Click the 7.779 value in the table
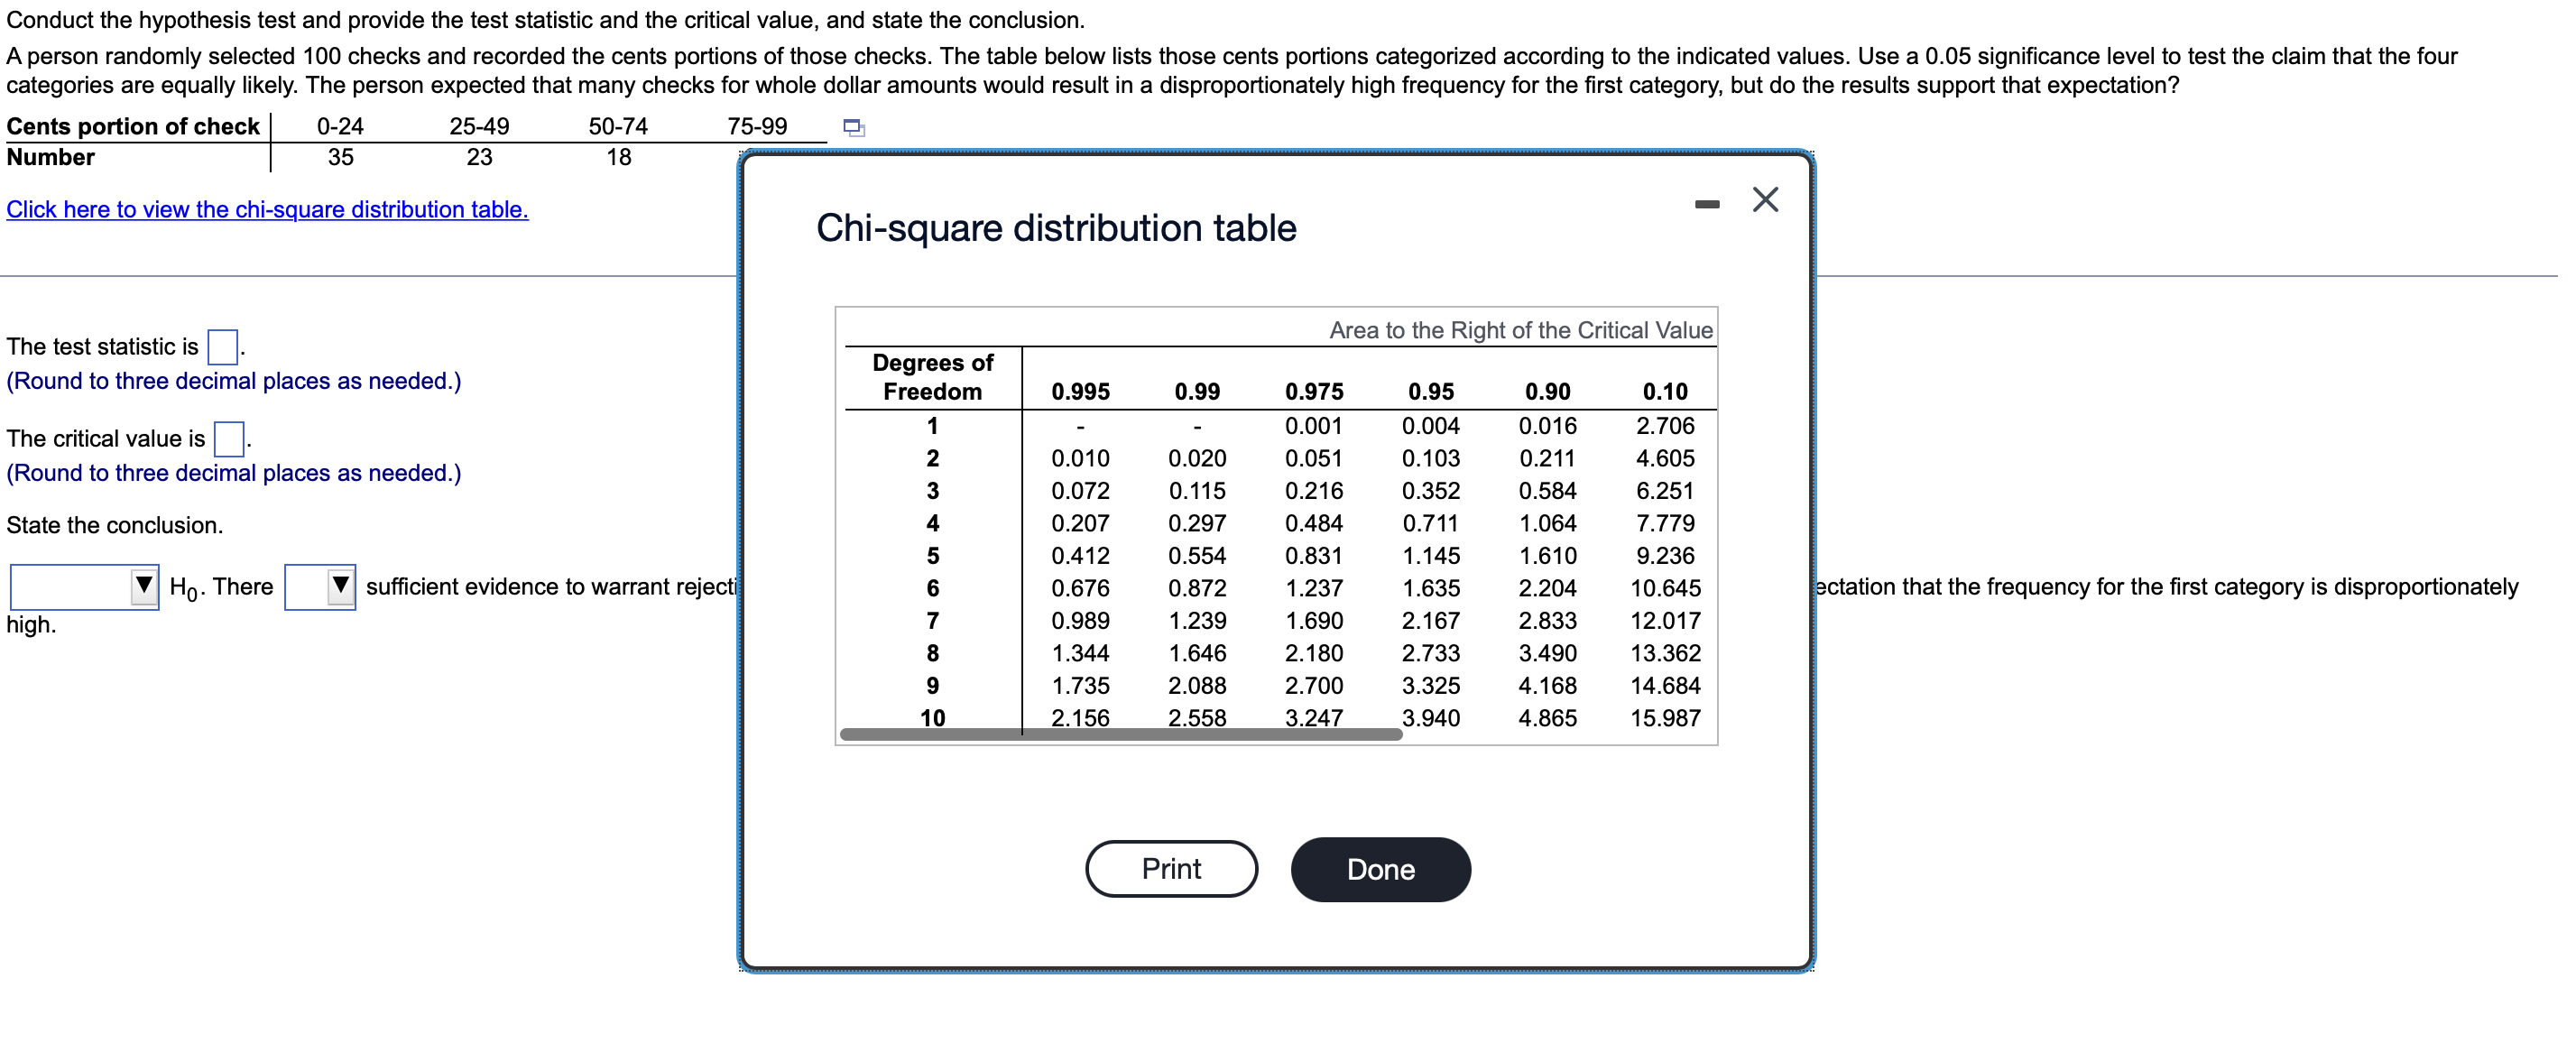The width and height of the screenshot is (2576, 1043). pyautogui.click(x=1667, y=522)
